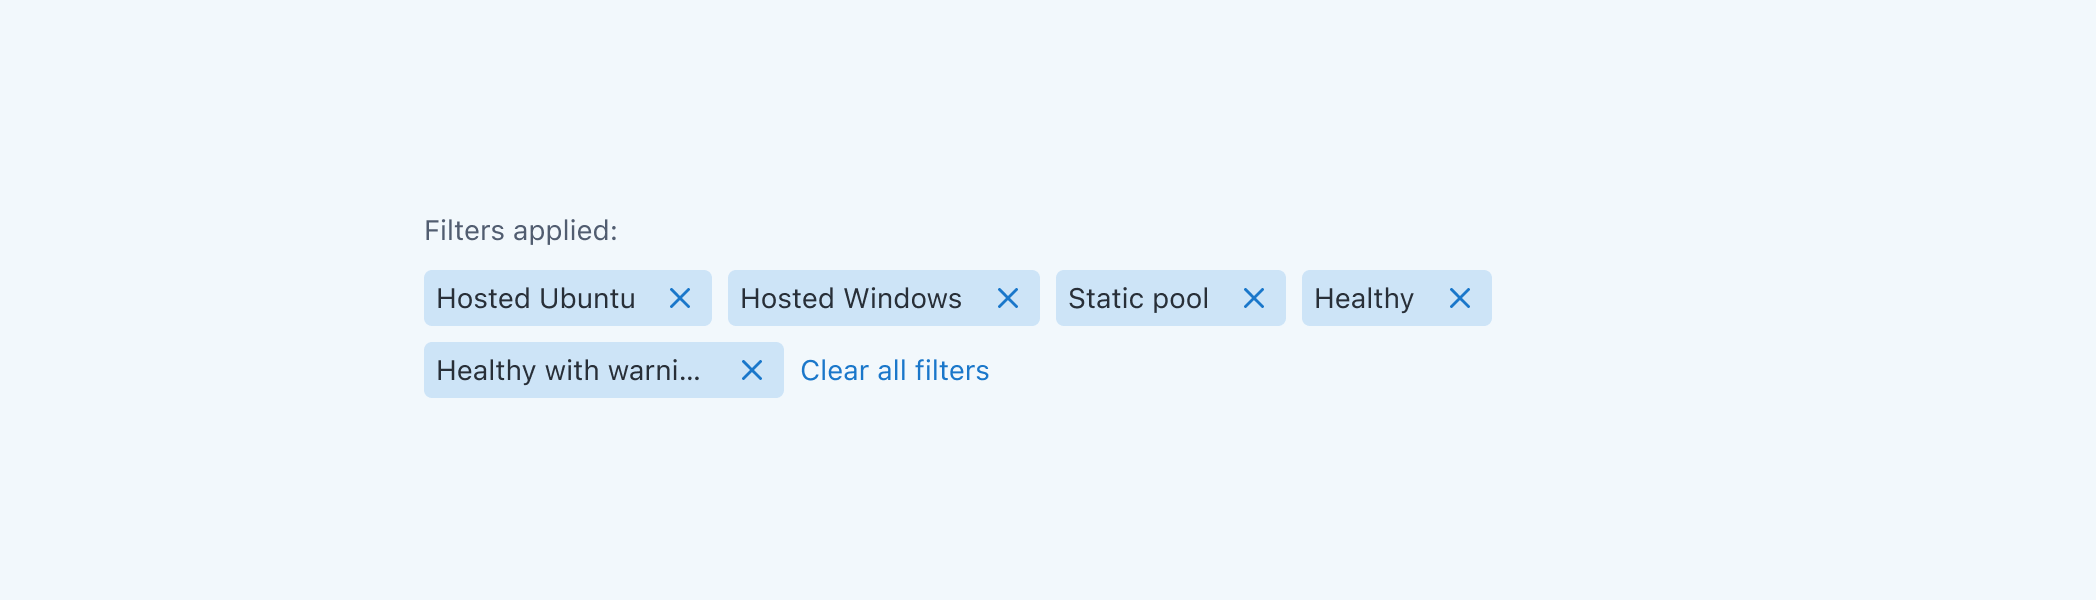Click the Healthy filter tag text
Image resolution: width=2096 pixels, height=600 pixels.
click(x=1364, y=298)
